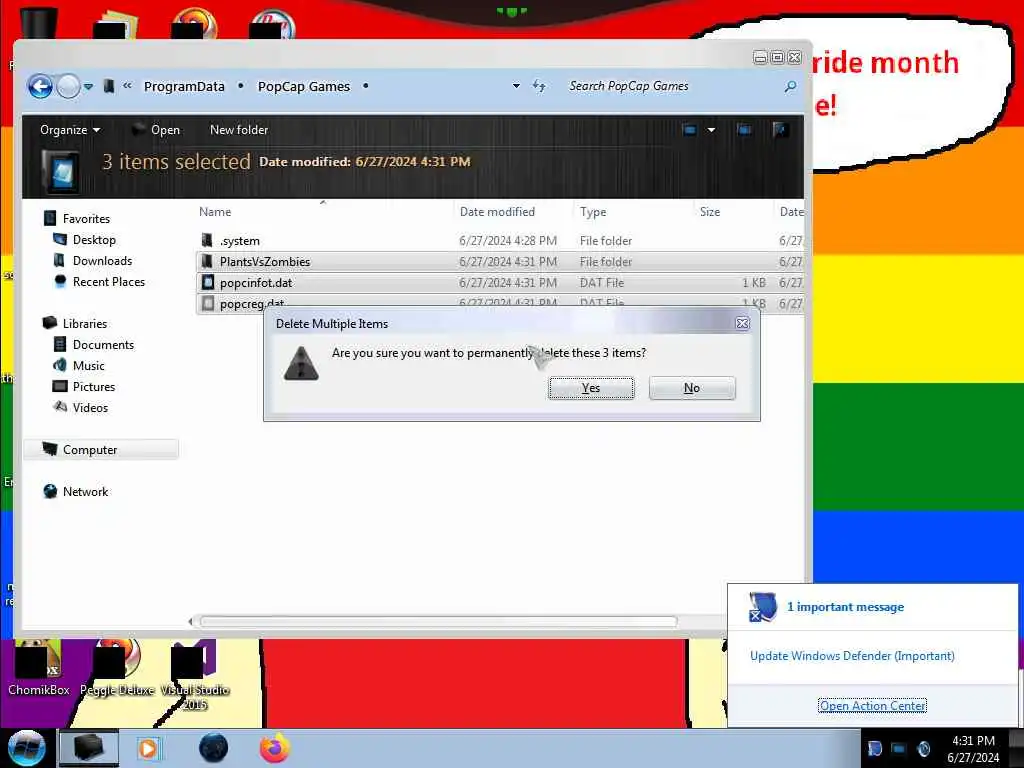Open ChomikBox desktop shortcut
This screenshot has width=1024, height=768.
[x=39, y=667]
